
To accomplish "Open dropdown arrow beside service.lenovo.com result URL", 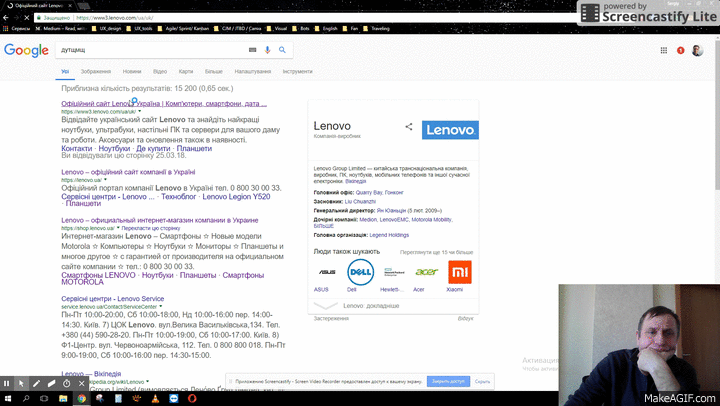I will click(160, 307).
